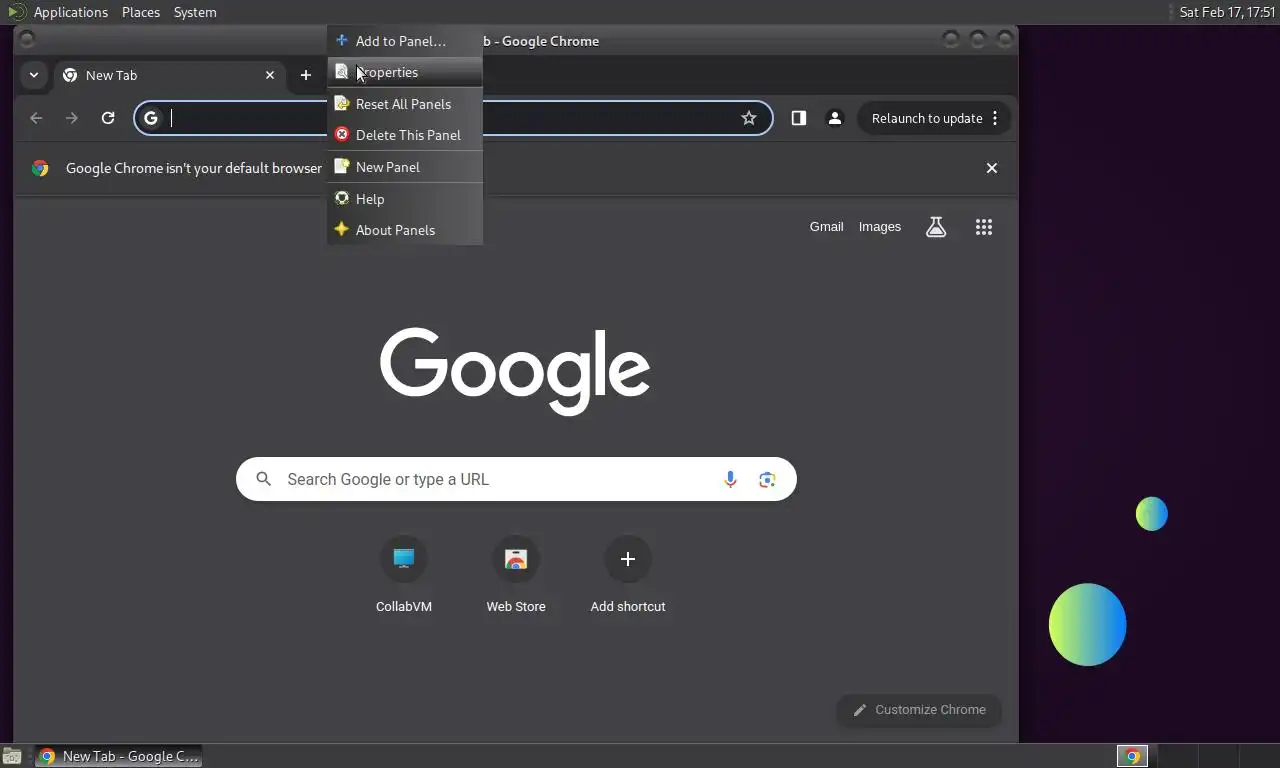1280x768 pixels.
Task: Click the show desktop icon in bottom panel
Action: point(12,756)
